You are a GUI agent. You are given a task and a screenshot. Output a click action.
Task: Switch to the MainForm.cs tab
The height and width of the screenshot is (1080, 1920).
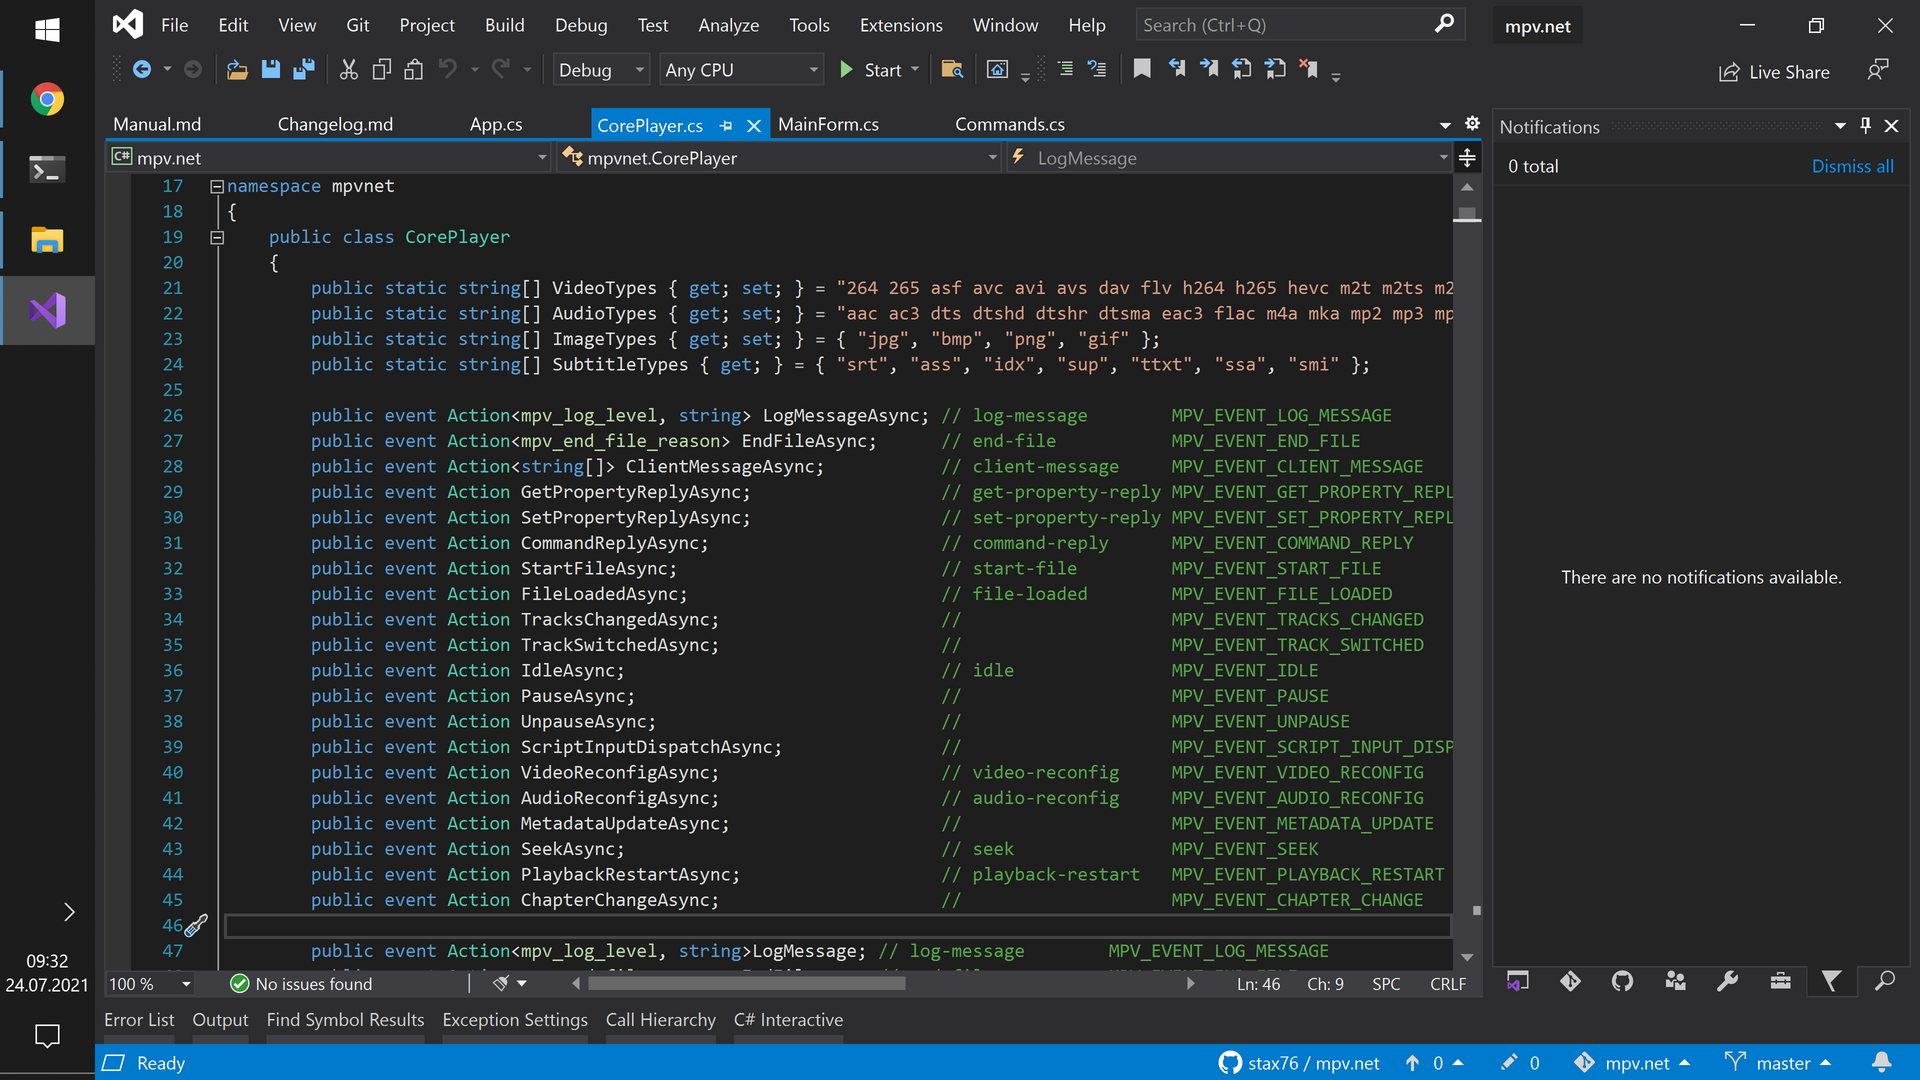tap(828, 125)
